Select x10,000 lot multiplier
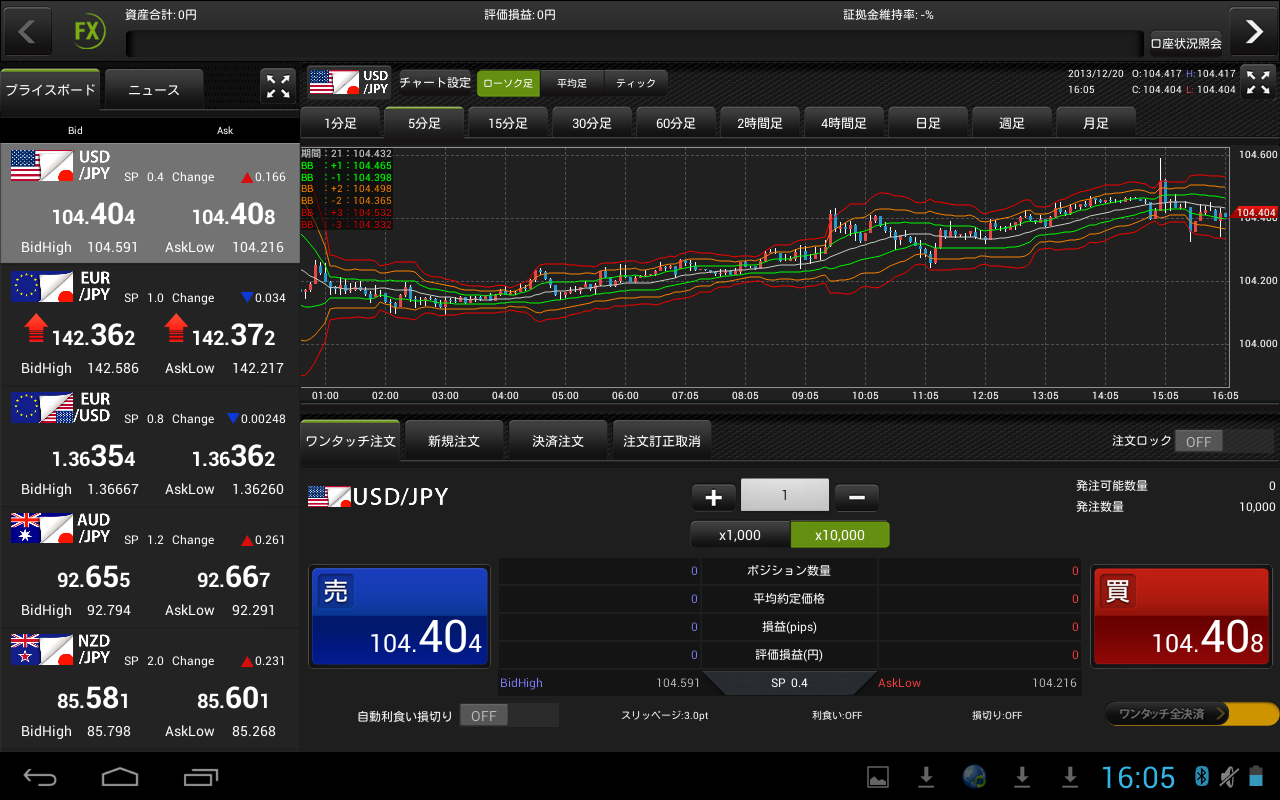This screenshot has width=1280, height=800. coord(840,535)
